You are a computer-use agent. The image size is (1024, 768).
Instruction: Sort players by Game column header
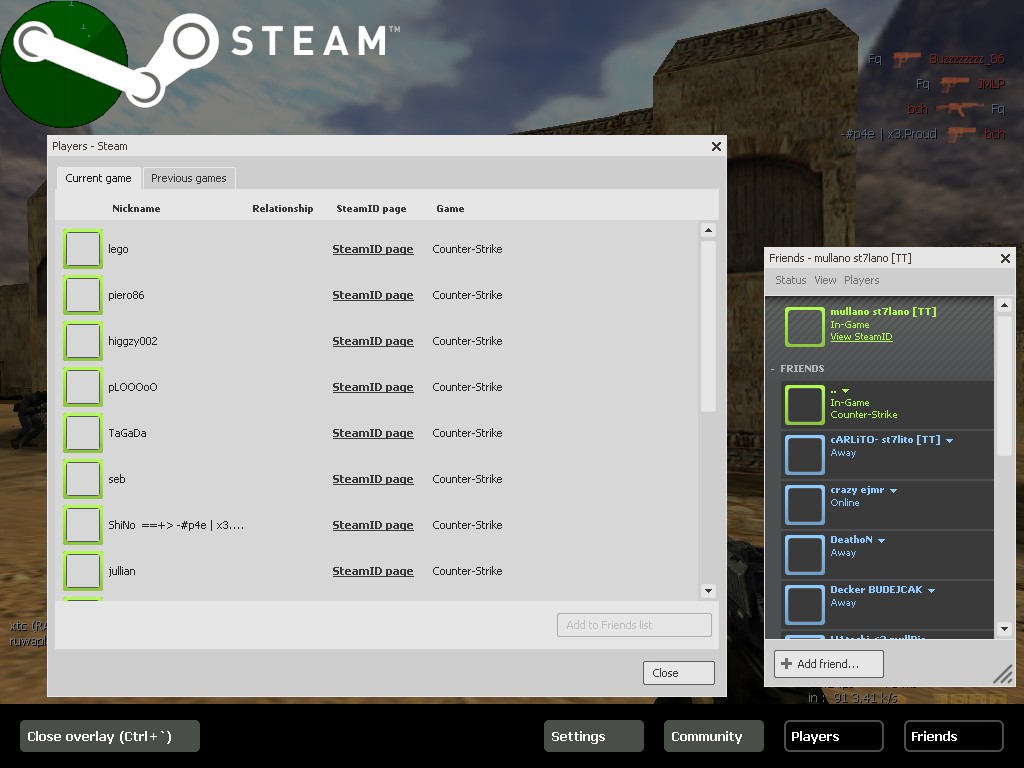click(450, 208)
